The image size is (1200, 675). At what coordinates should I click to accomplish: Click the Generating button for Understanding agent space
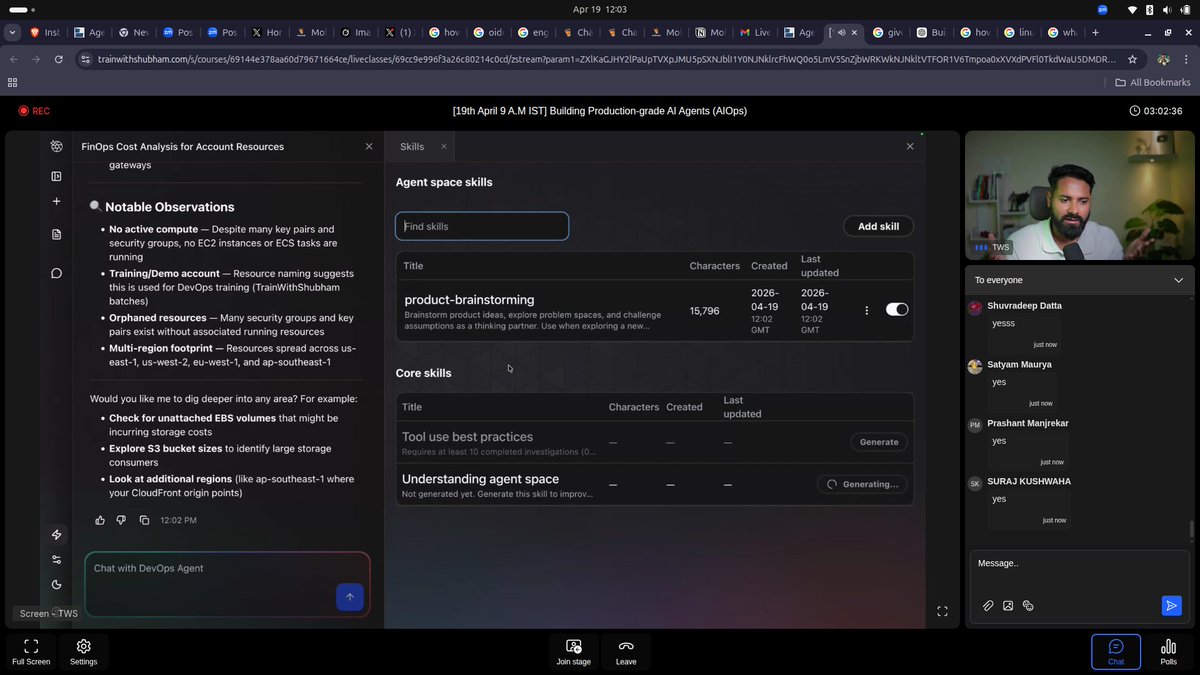[862, 484]
